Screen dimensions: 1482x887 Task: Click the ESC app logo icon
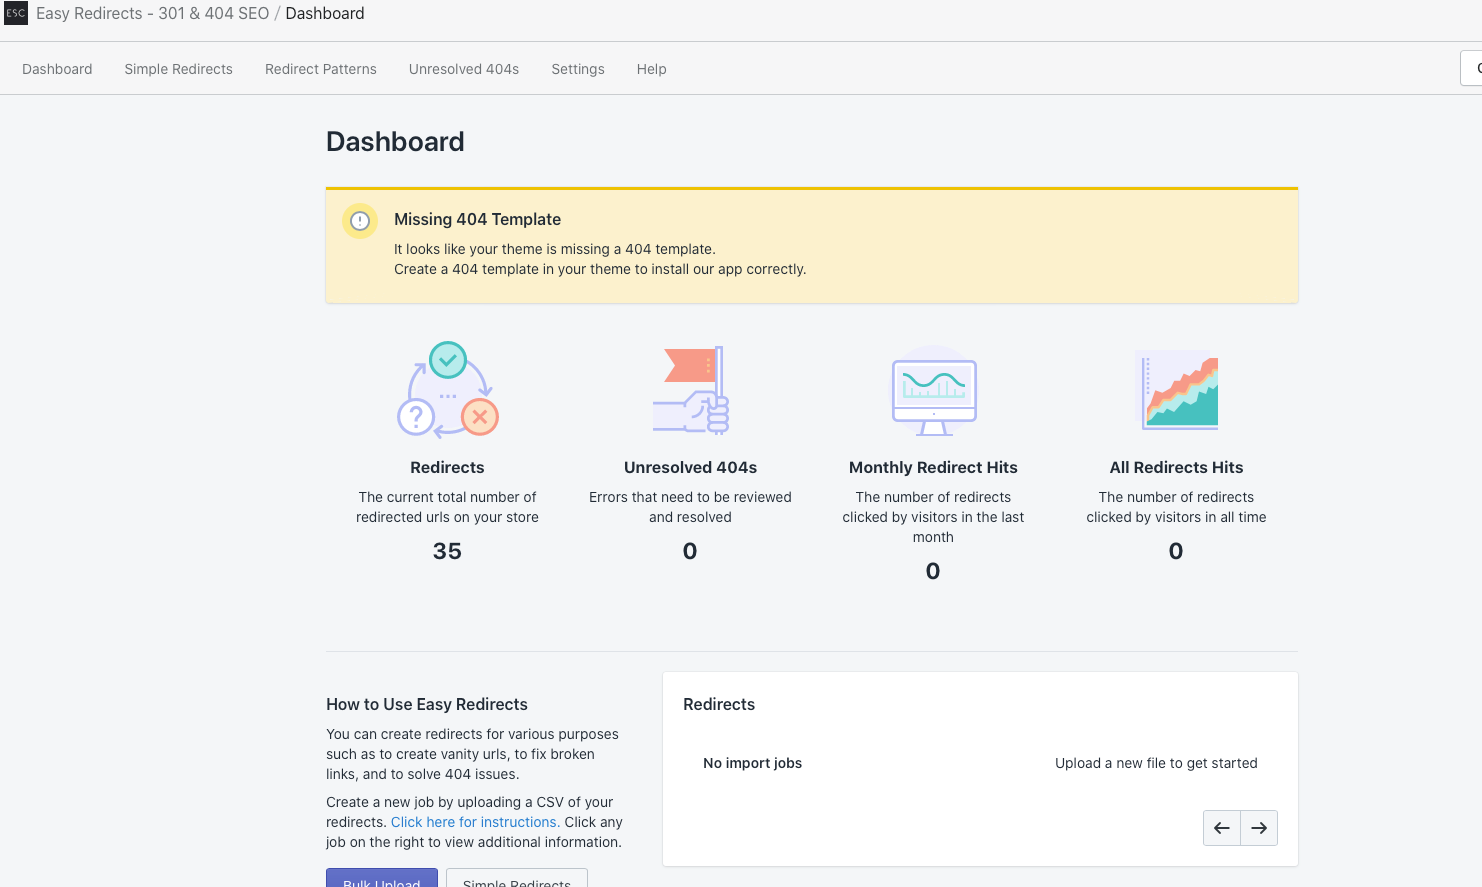pos(16,13)
